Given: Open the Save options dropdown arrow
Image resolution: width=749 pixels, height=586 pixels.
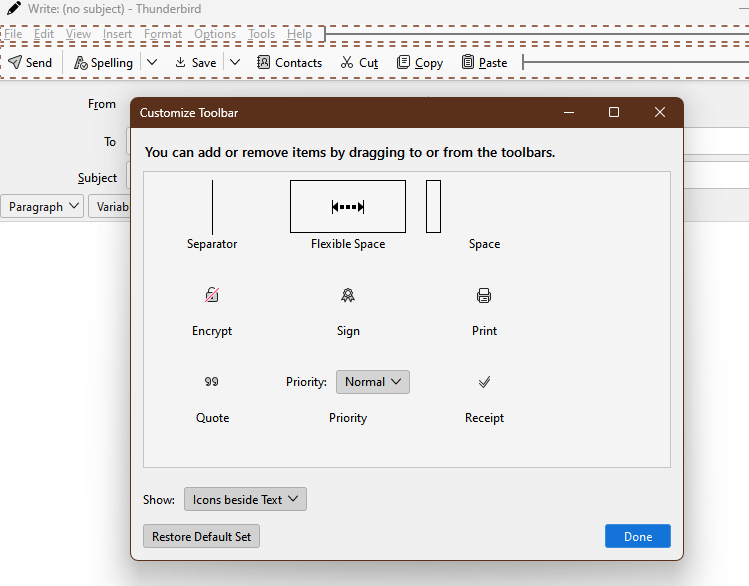Looking at the screenshot, I should pyautogui.click(x=235, y=62).
